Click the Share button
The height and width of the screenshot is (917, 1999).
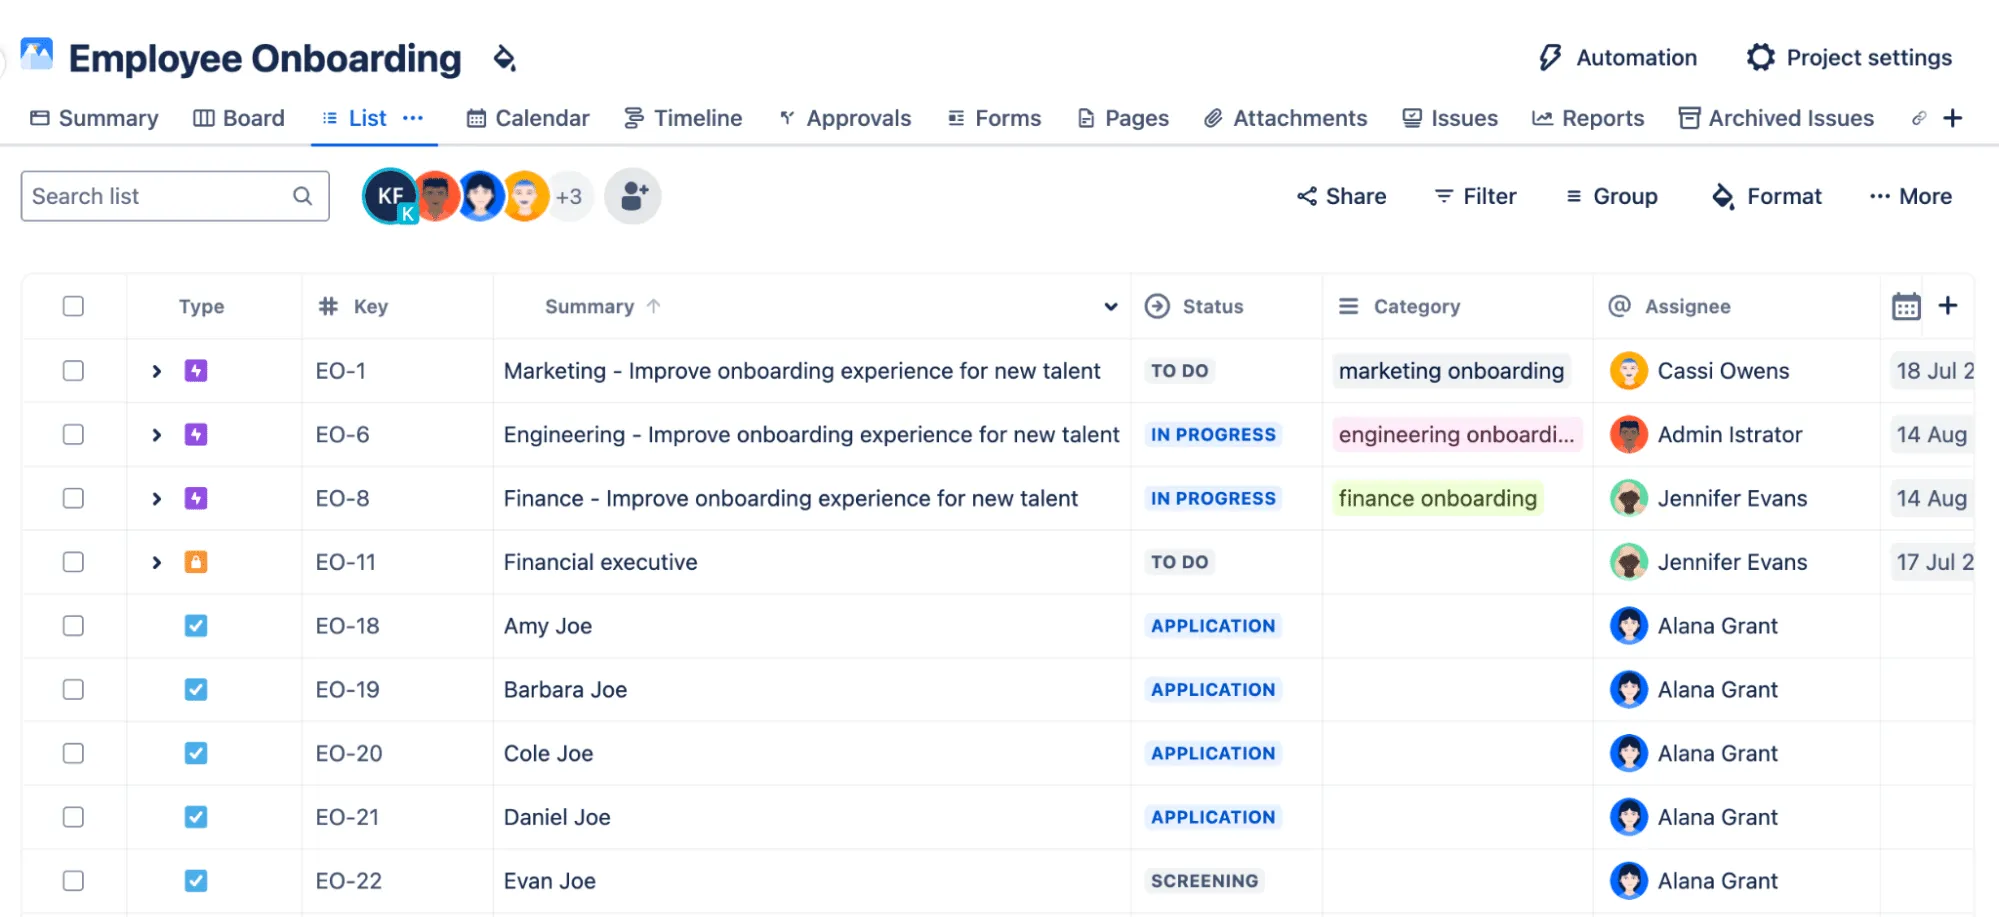[1341, 196]
